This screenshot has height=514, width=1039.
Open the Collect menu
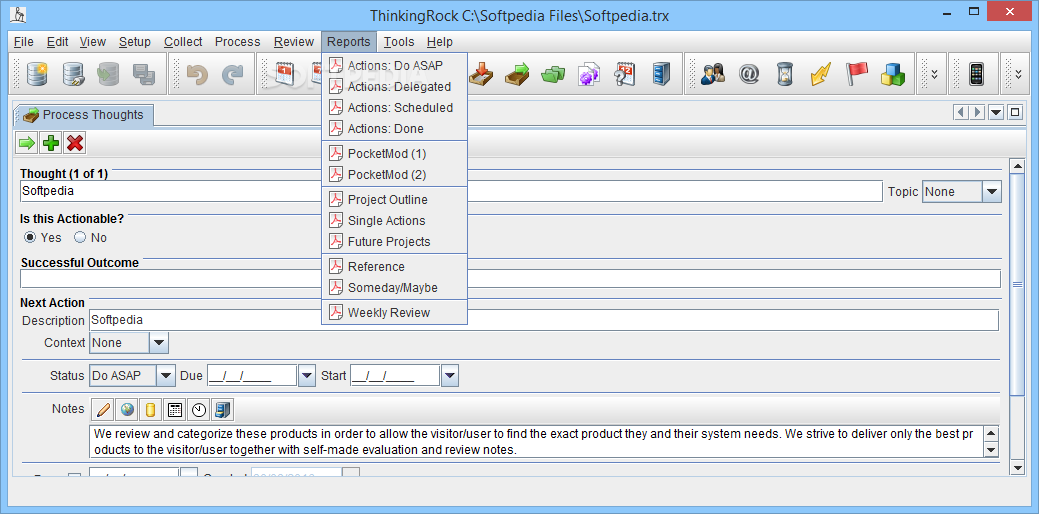(x=183, y=42)
